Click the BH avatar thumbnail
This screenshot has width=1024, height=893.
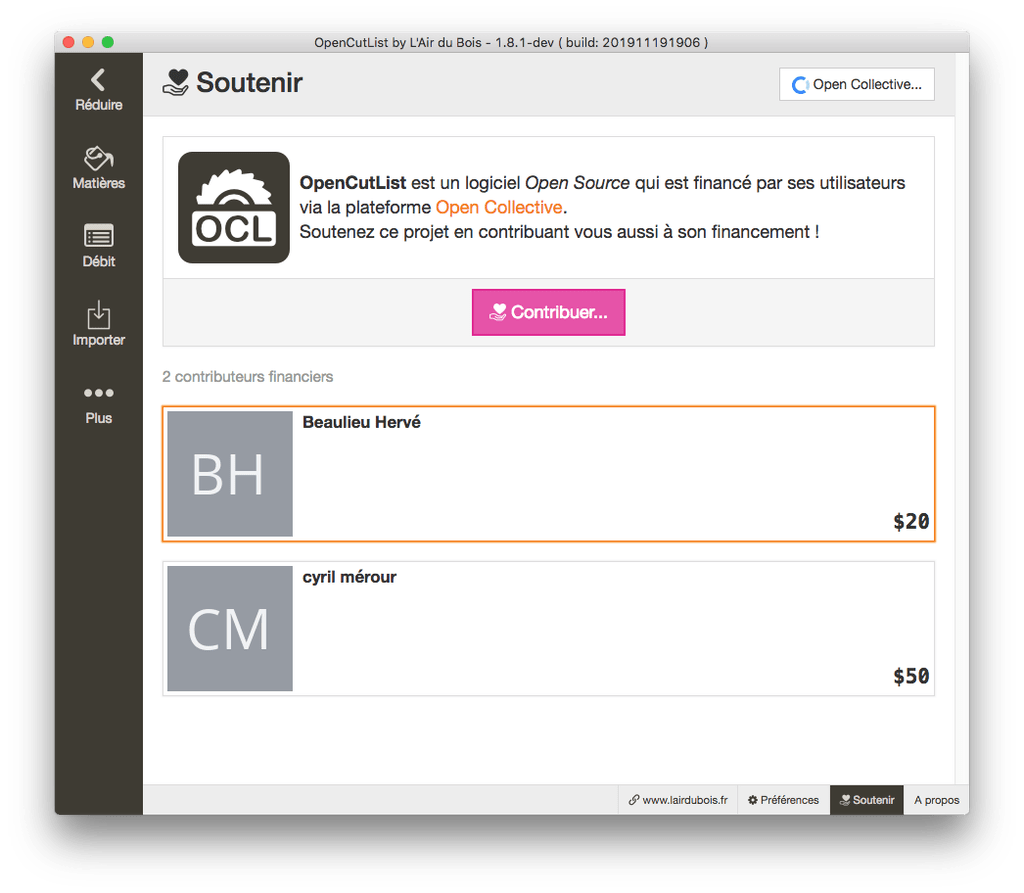pos(230,474)
